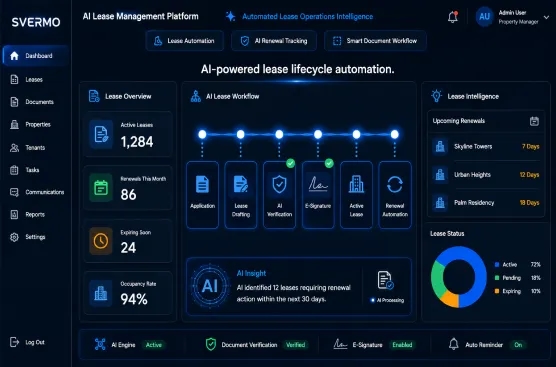The width and height of the screenshot is (556, 367).
Task: Click the AI Lease Workflow header icon
Action: coord(196,96)
